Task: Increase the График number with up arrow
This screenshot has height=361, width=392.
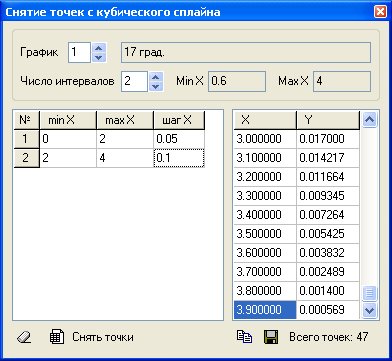Action: tap(98, 47)
